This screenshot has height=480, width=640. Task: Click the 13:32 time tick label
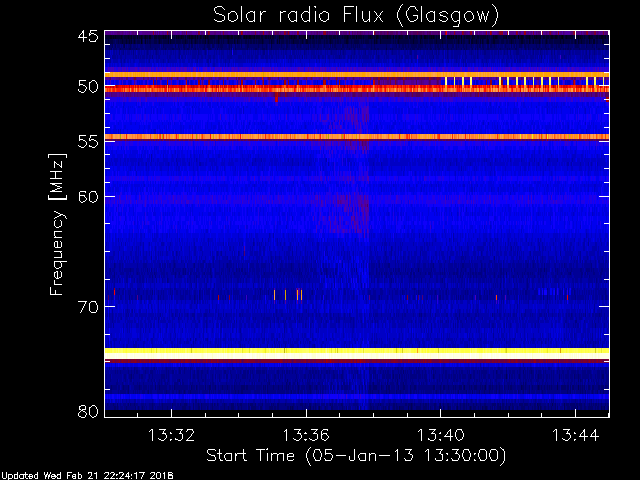(x=171, y=435)
